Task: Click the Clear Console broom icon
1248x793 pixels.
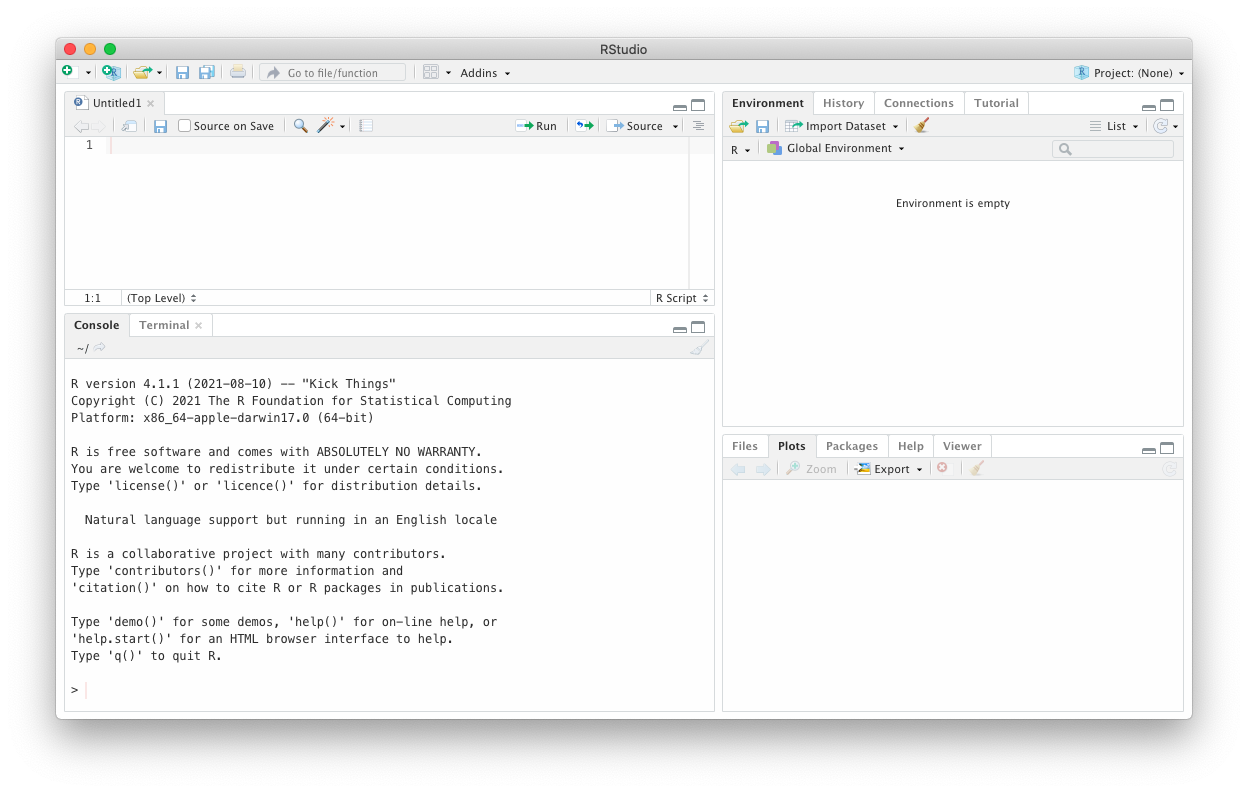Action: point(699,347)
